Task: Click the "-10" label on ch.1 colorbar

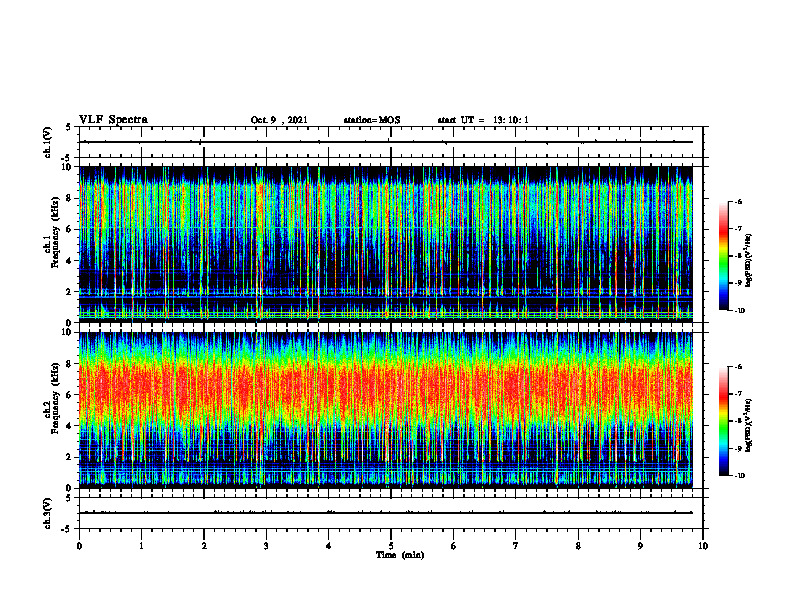Action: coord(739,311)
